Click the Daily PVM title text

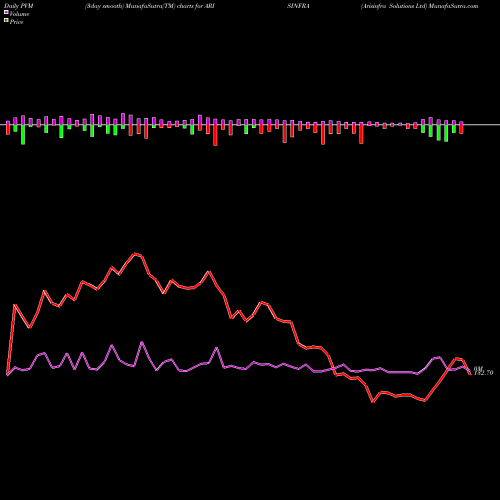(x=18, y=6)
